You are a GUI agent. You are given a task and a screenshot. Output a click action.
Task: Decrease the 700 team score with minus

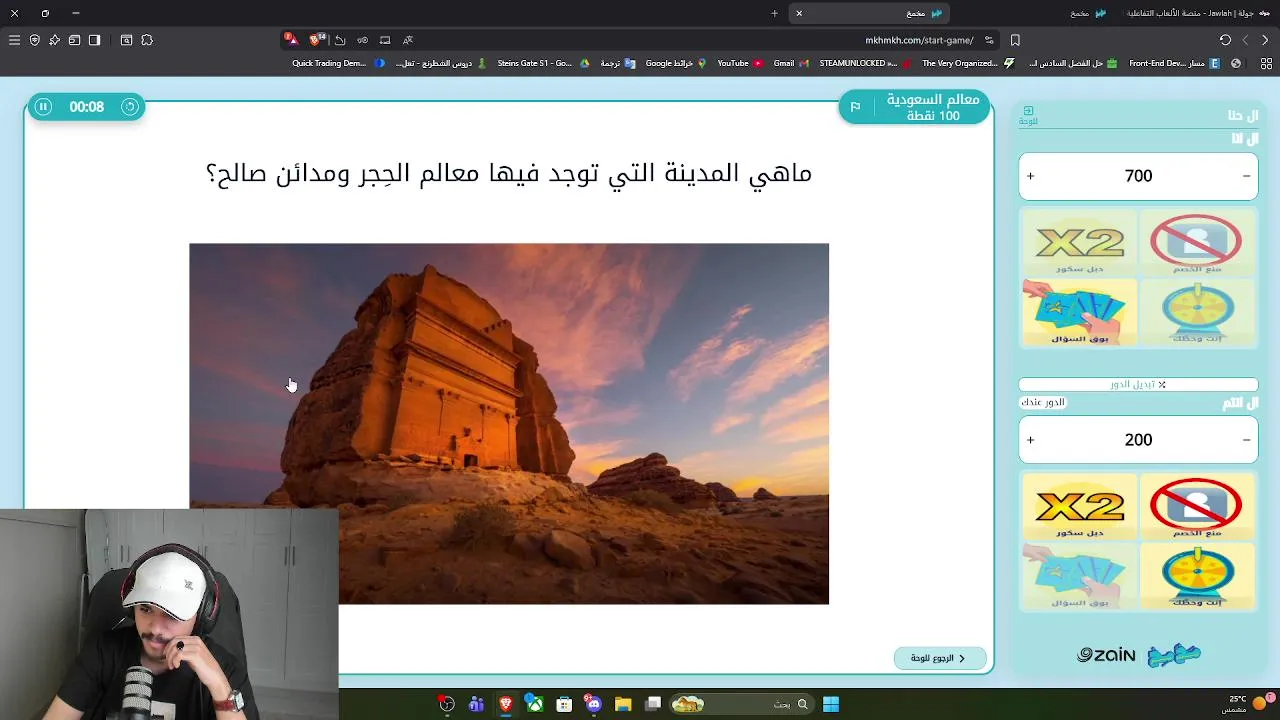pyautogui.click(x=1246, y=176)
